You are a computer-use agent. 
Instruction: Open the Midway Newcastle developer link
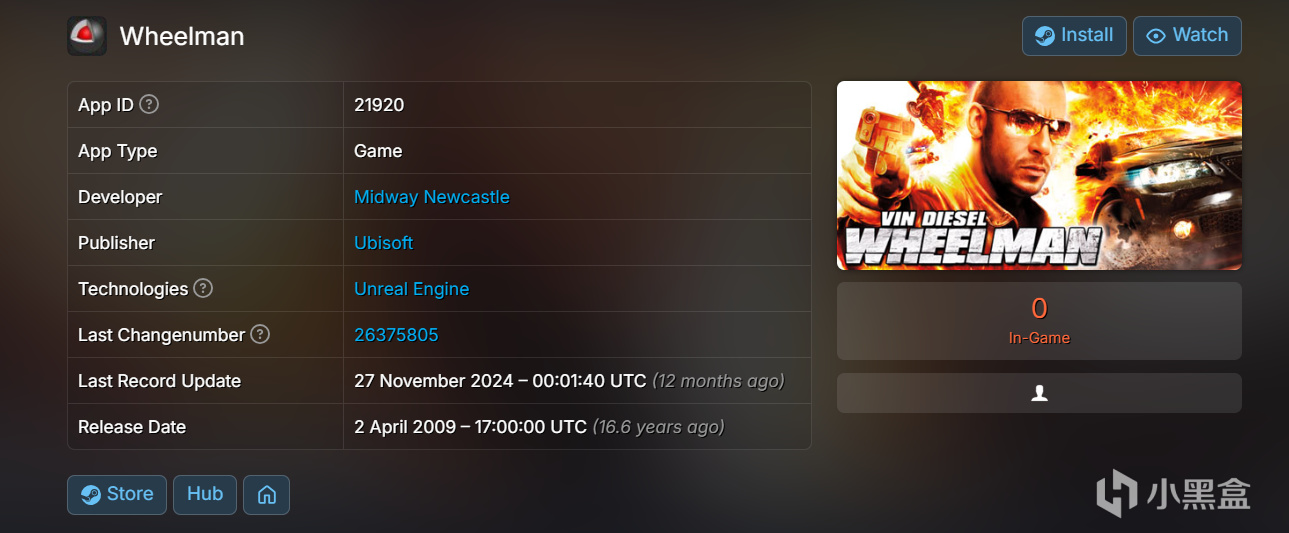pos(432,197)
